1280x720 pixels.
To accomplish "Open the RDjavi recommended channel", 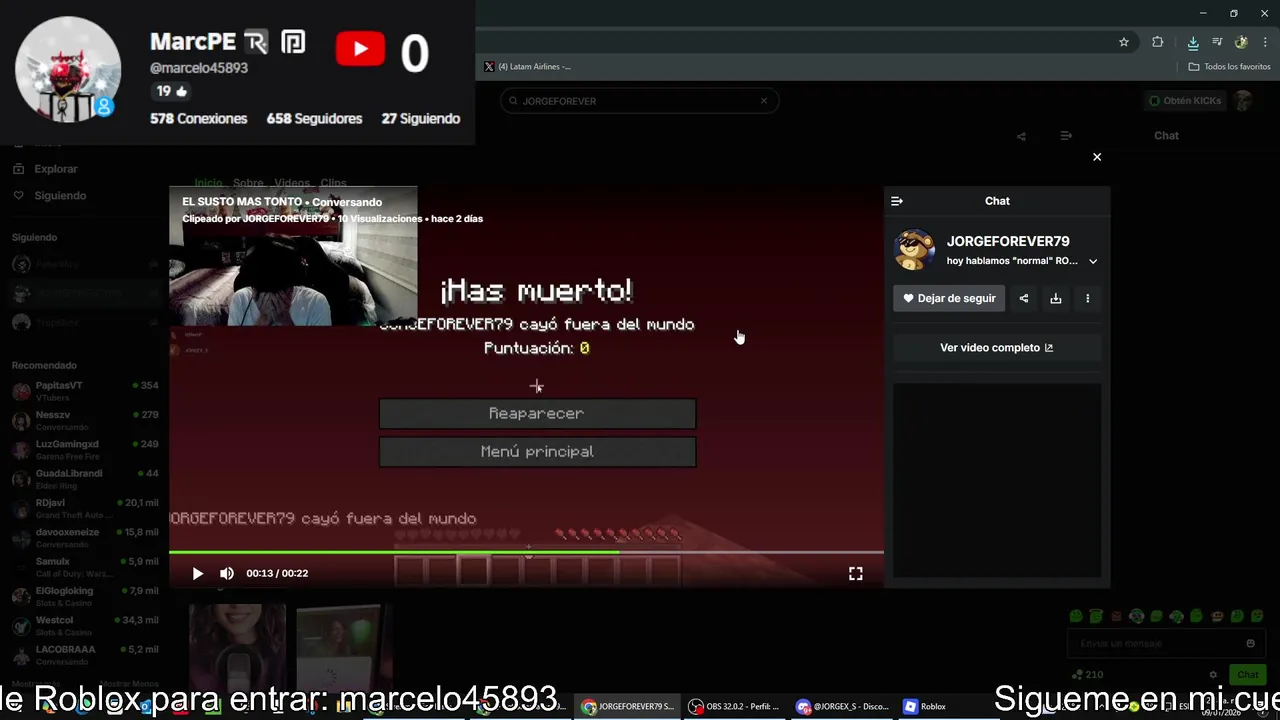I will point(84,508).
